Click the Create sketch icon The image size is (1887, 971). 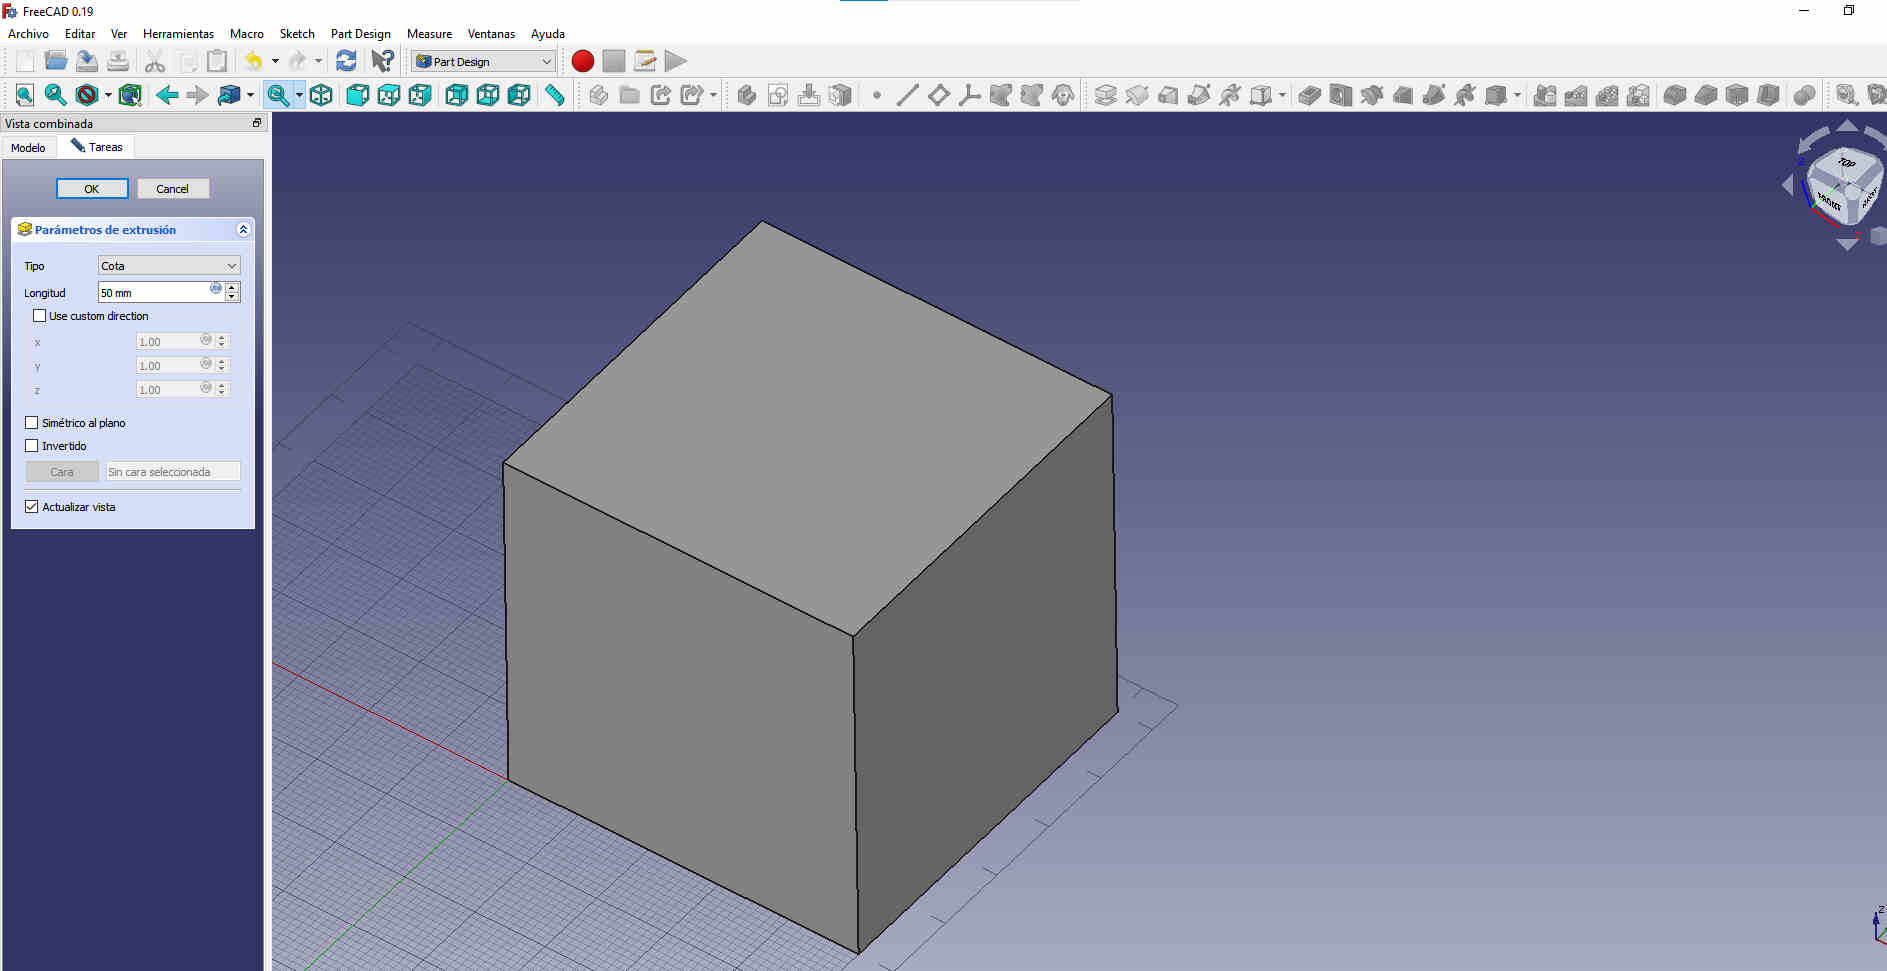778,95
